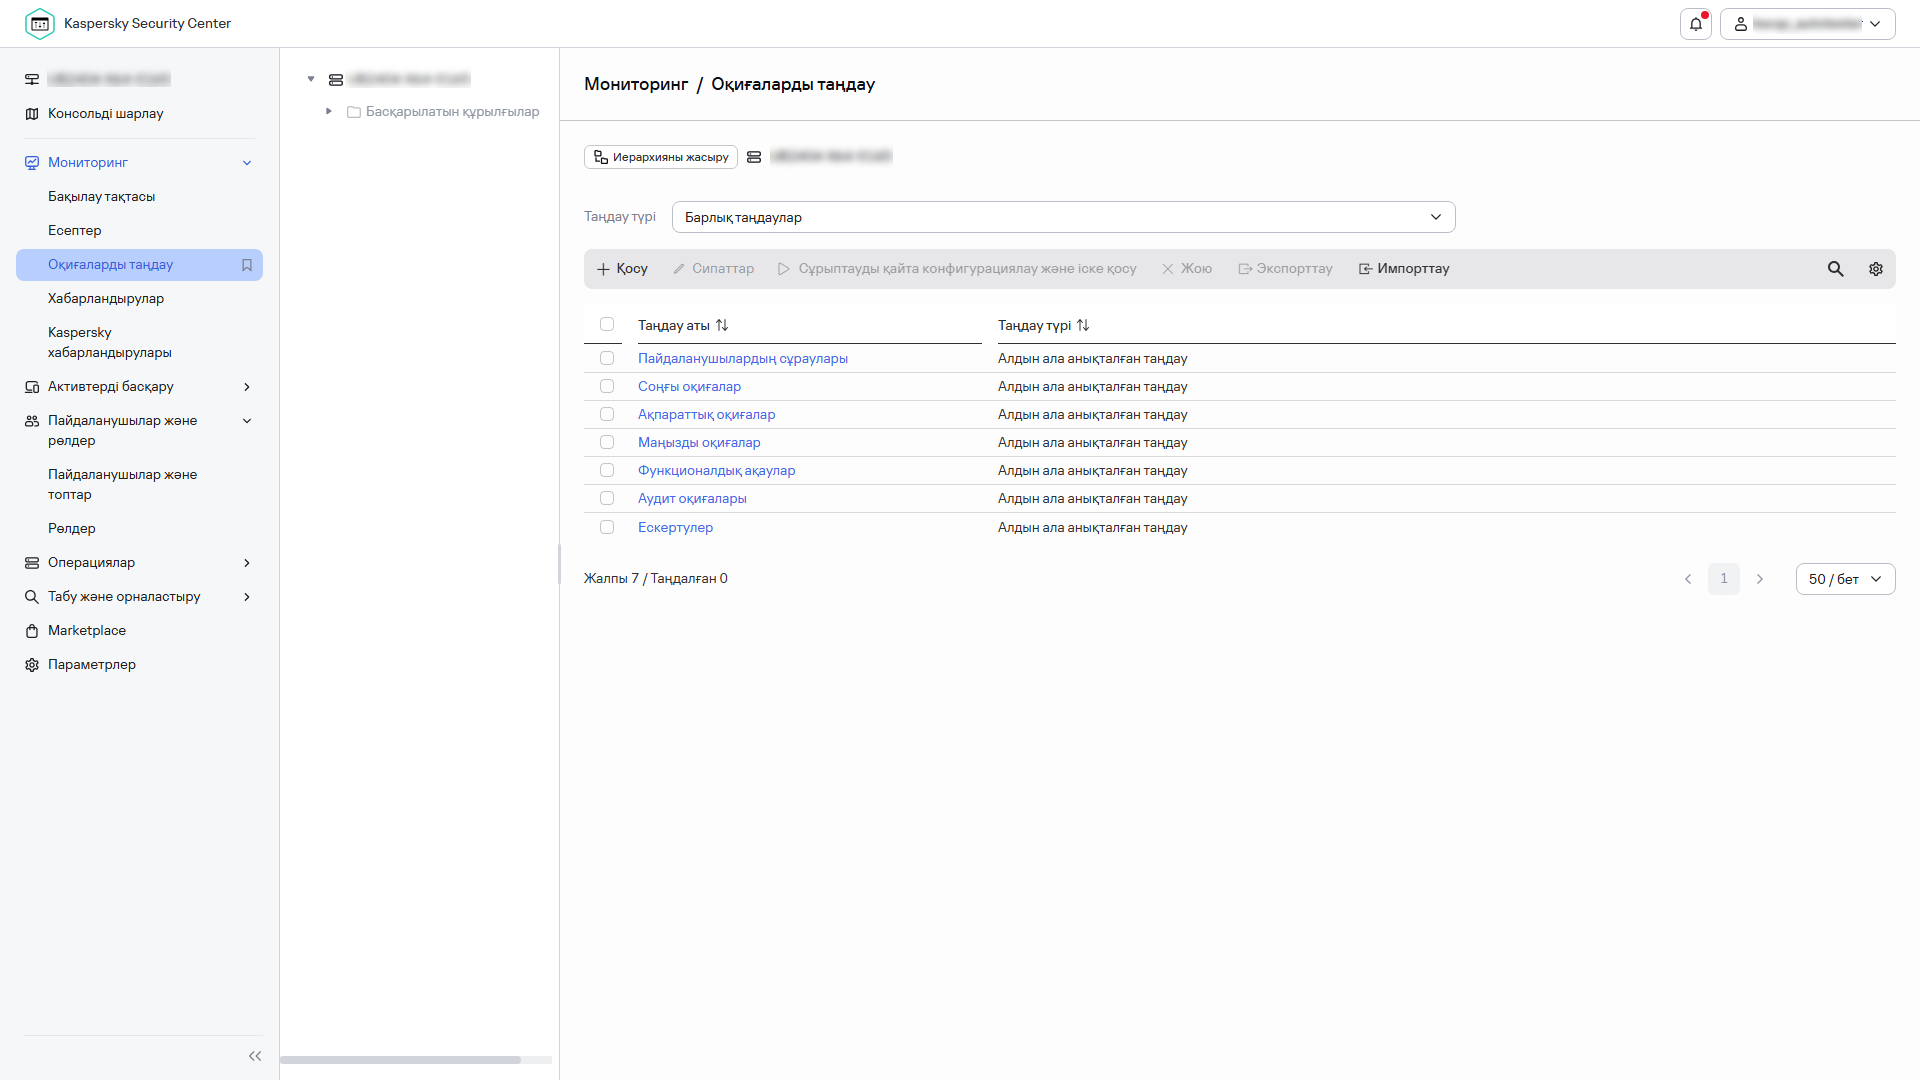Click the Иерархияны жасыру button
1920x1080 pixels.
coord(661,157)
